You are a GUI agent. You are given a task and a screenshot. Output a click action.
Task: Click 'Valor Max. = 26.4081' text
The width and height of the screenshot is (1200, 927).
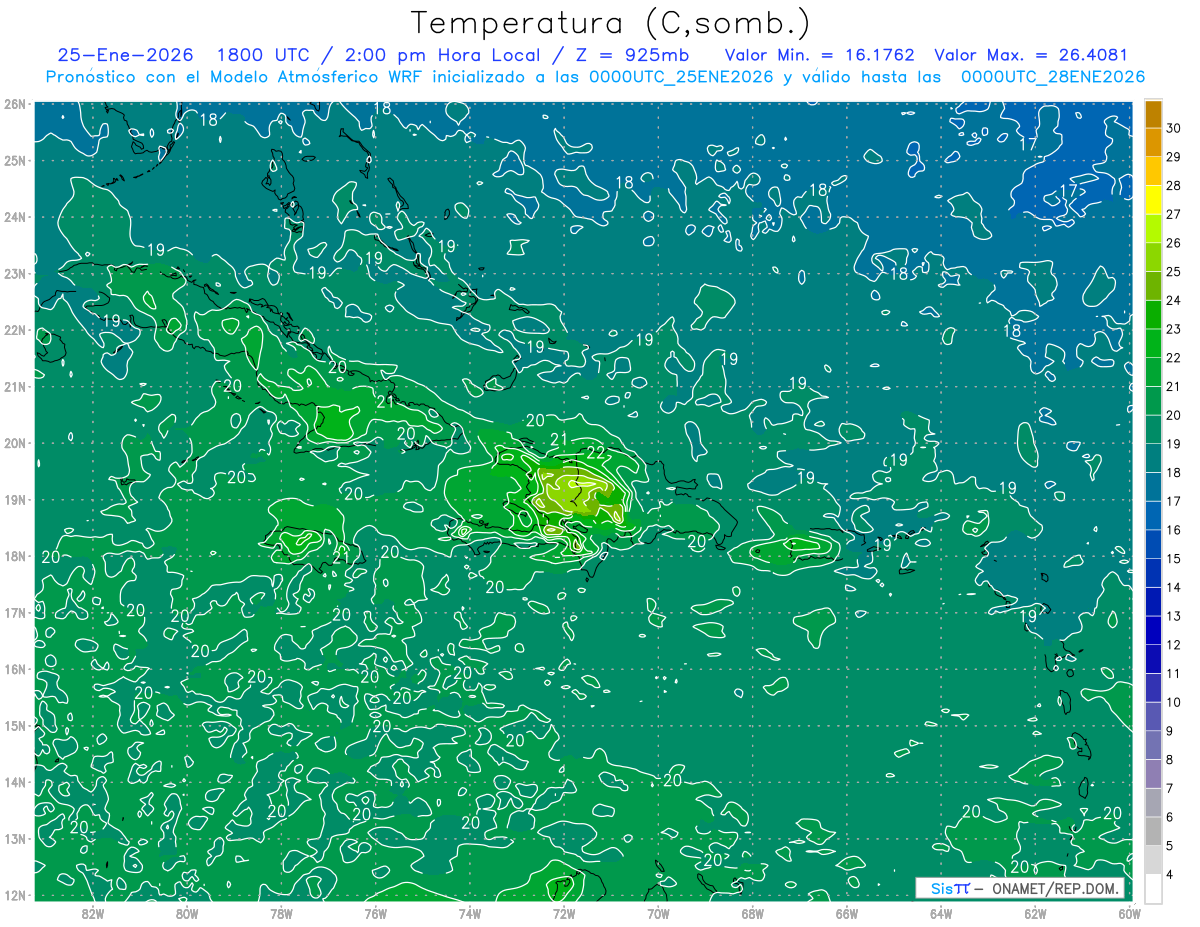pyautogui.click(x=1031, y=56)
